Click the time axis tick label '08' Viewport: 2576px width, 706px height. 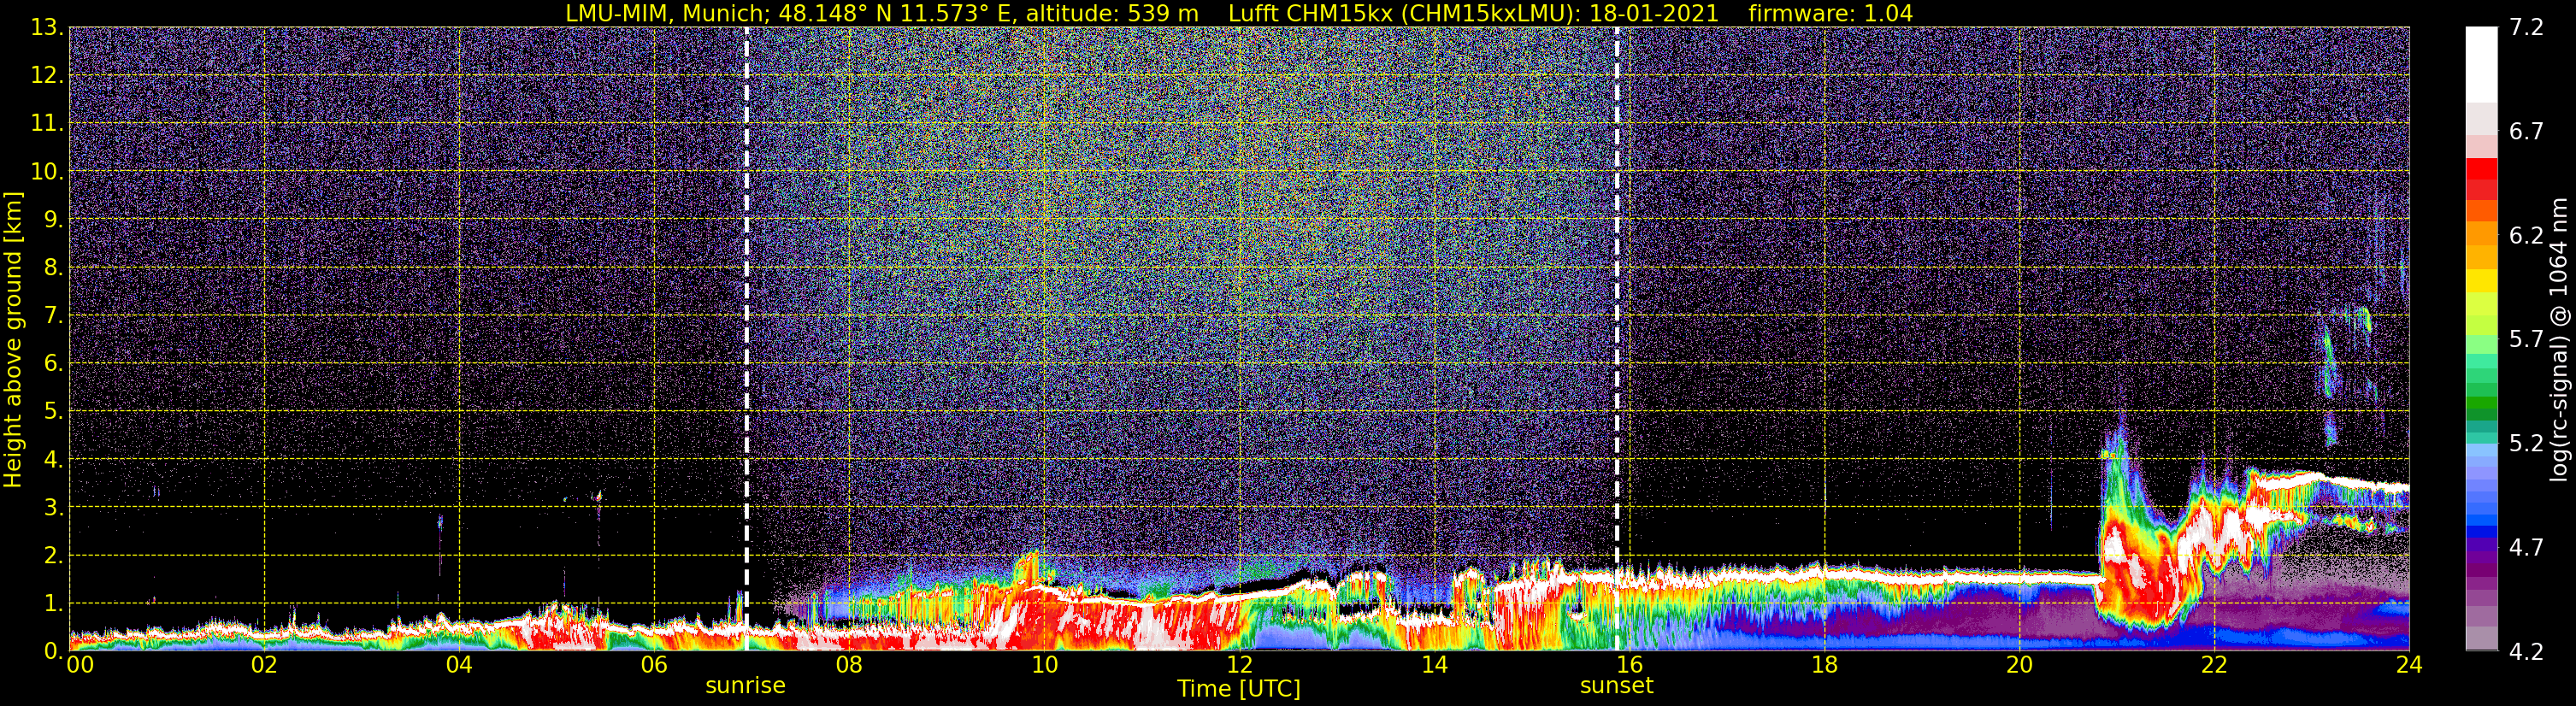(x=849, y=666)
